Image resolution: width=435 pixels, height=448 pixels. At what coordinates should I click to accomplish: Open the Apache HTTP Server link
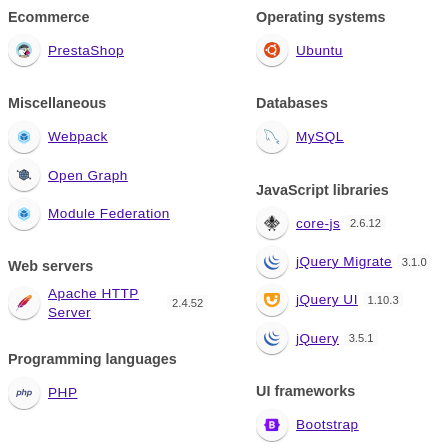[x=93, y=303]
